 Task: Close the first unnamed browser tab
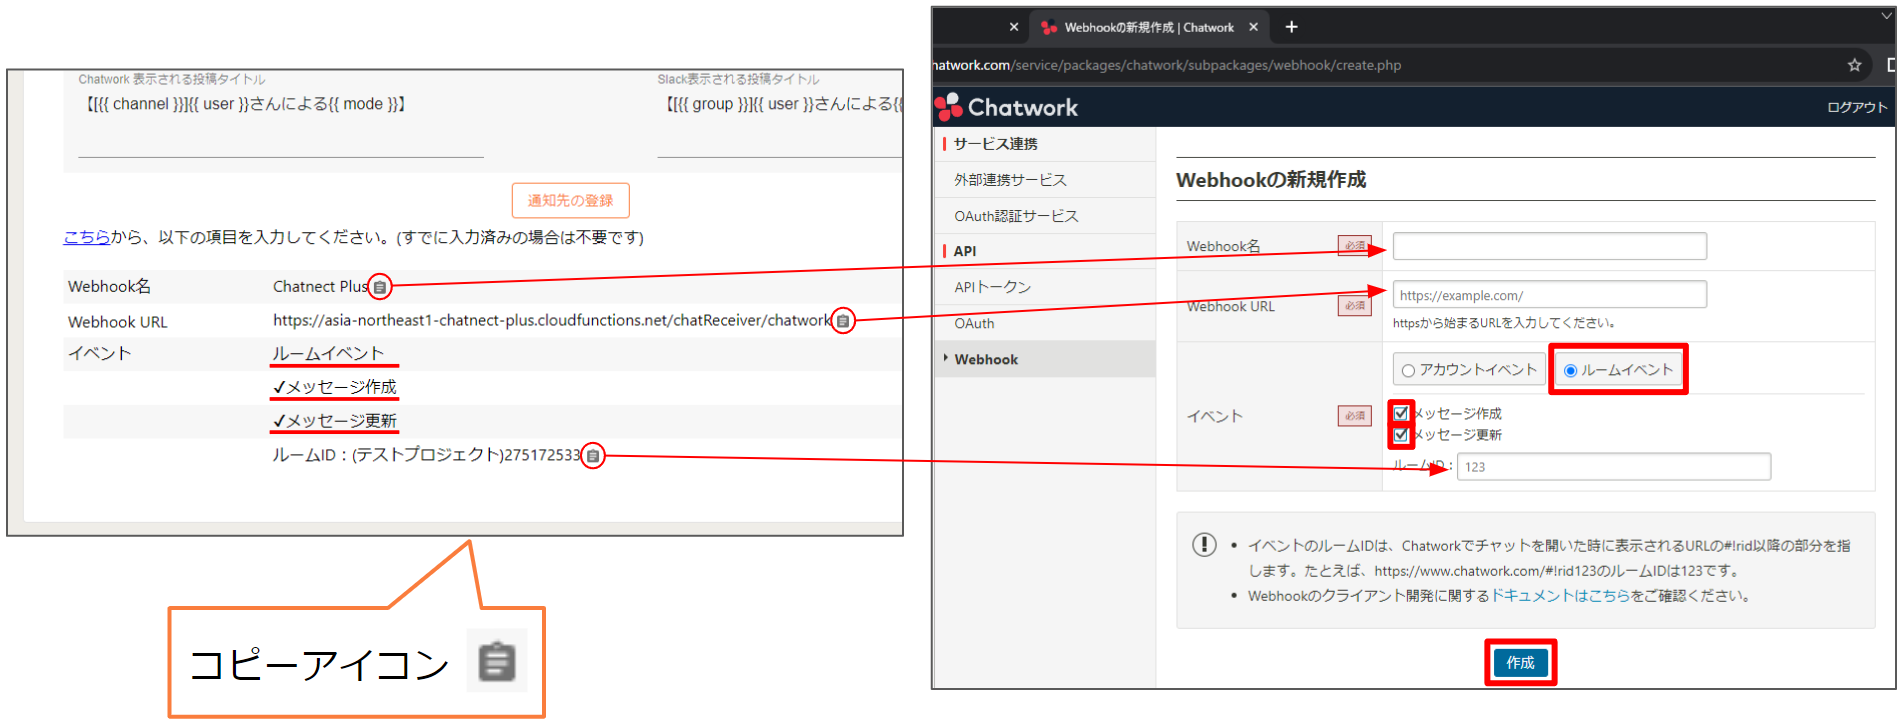tap(1014, 27)
